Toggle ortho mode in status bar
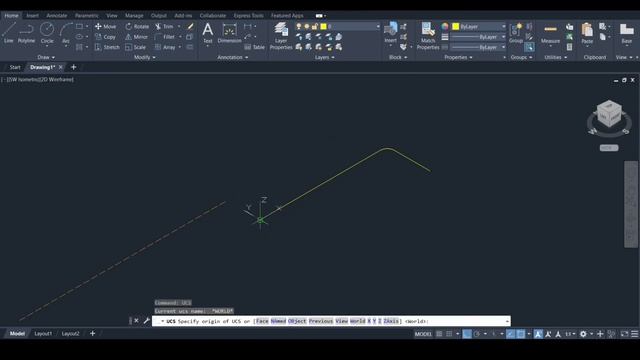Viewport: 640px width, 360px height. (x=467, y=334)
